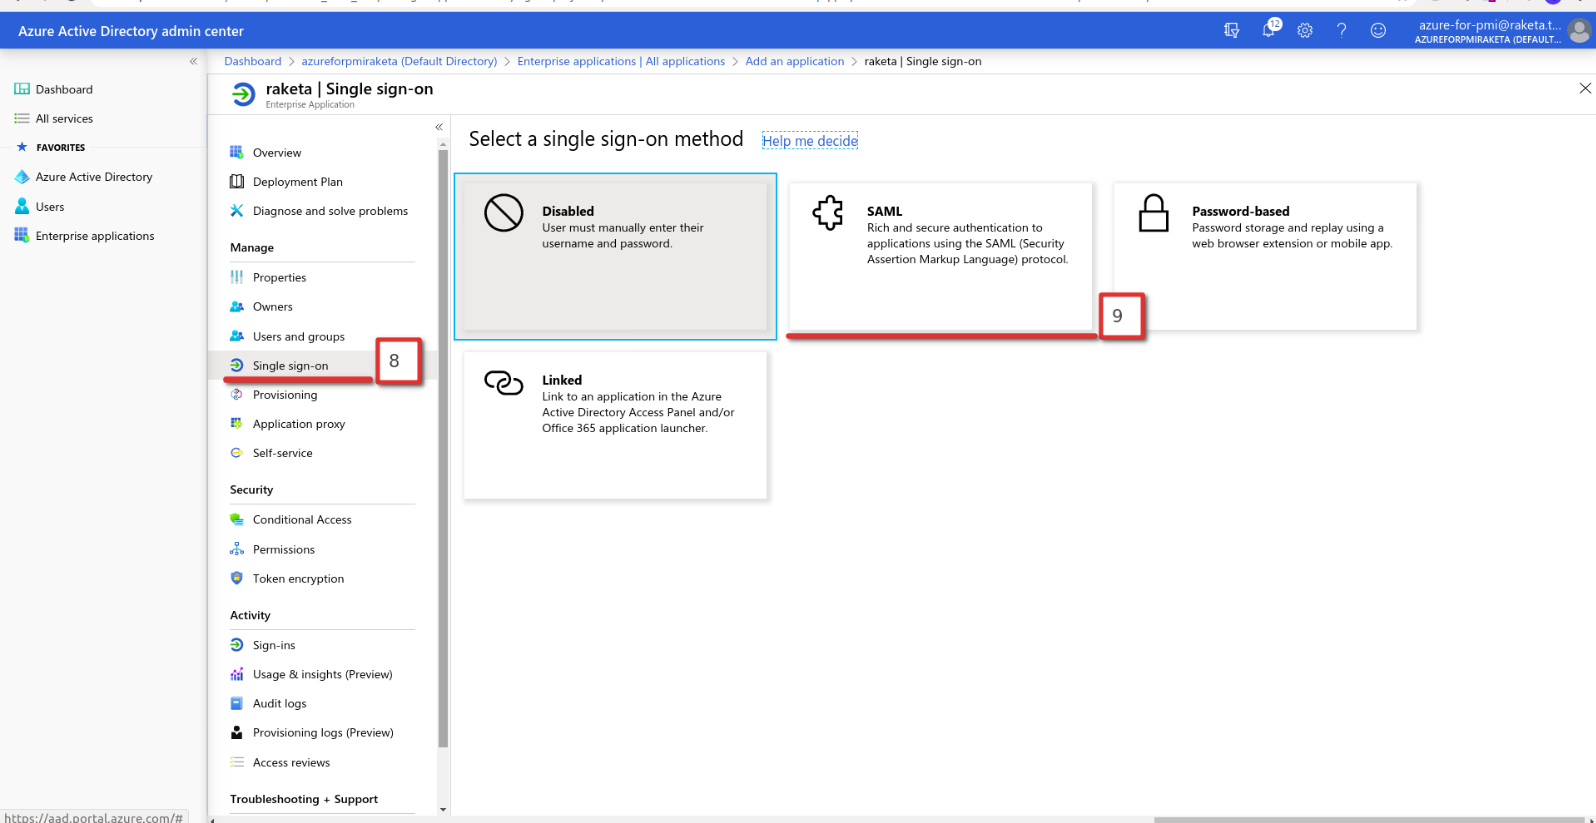Open All services in the left sidebar

64,118
